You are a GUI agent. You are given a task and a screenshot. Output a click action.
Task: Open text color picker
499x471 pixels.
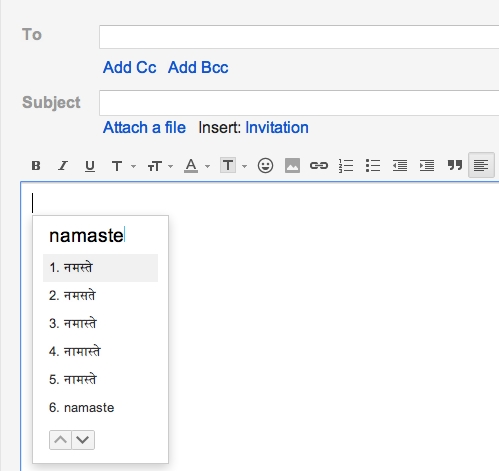click(x=197, y=166)
